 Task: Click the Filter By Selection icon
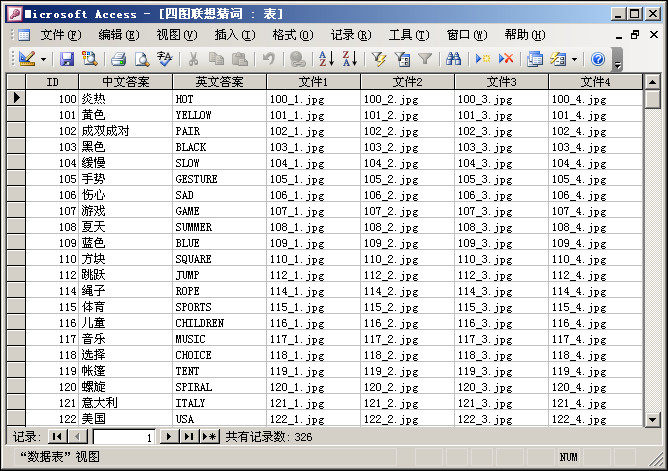pos(379,59)
